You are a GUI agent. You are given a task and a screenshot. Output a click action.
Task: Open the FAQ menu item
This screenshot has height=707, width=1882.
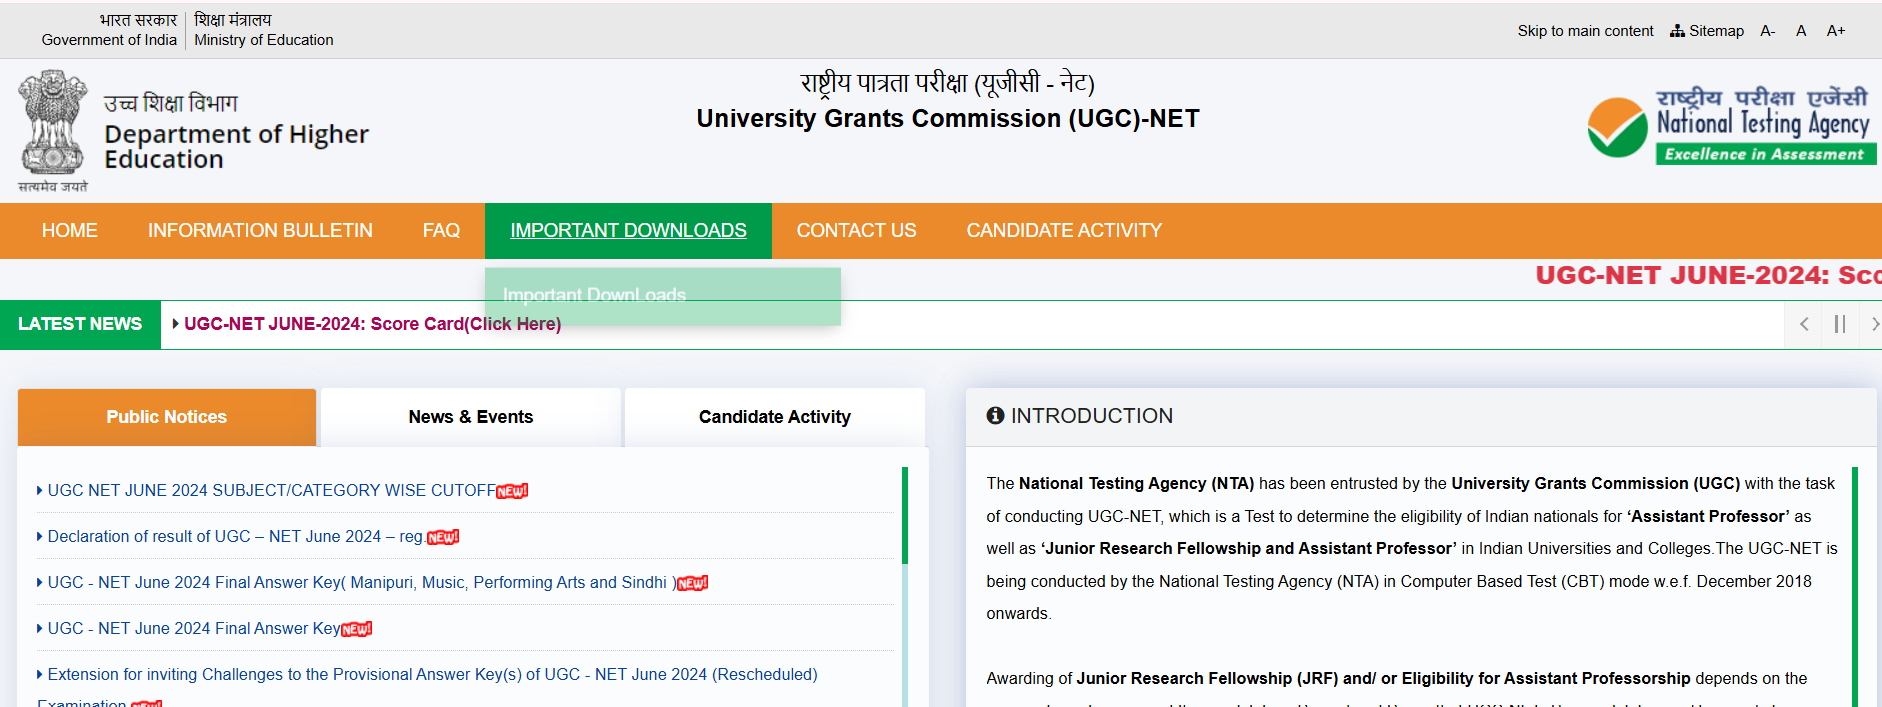tap(441, 231)
